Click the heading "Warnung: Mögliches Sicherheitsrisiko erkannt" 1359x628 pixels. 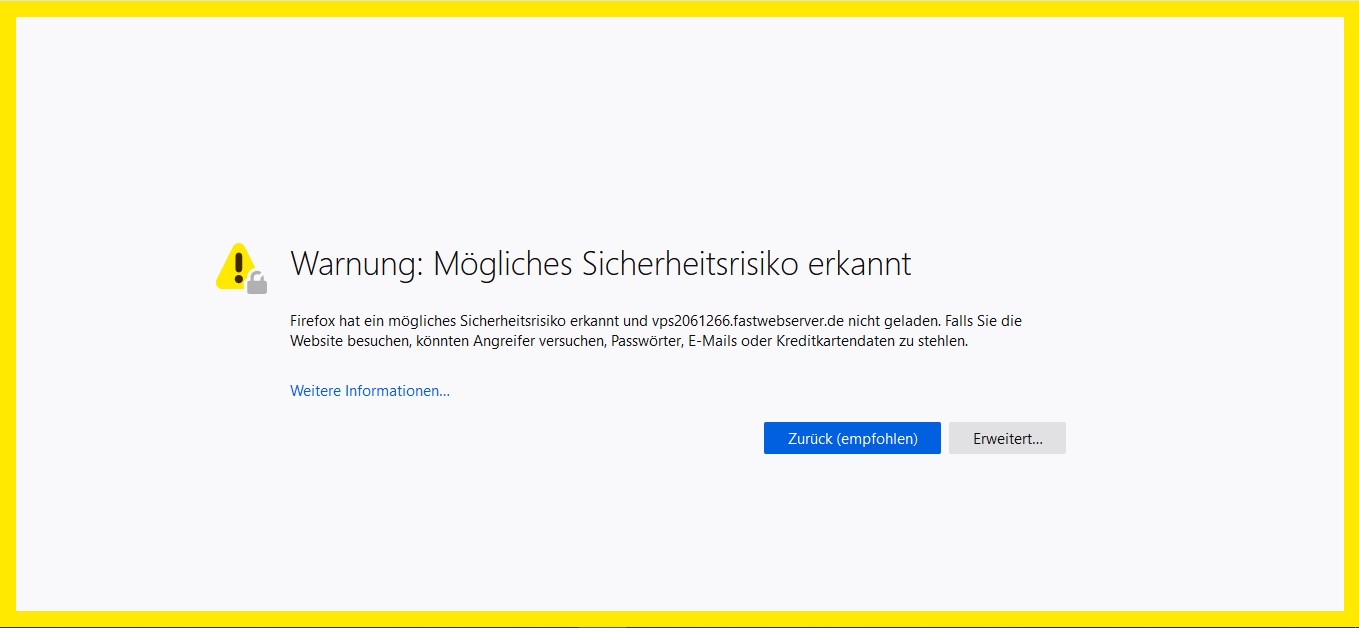point(600,264)
